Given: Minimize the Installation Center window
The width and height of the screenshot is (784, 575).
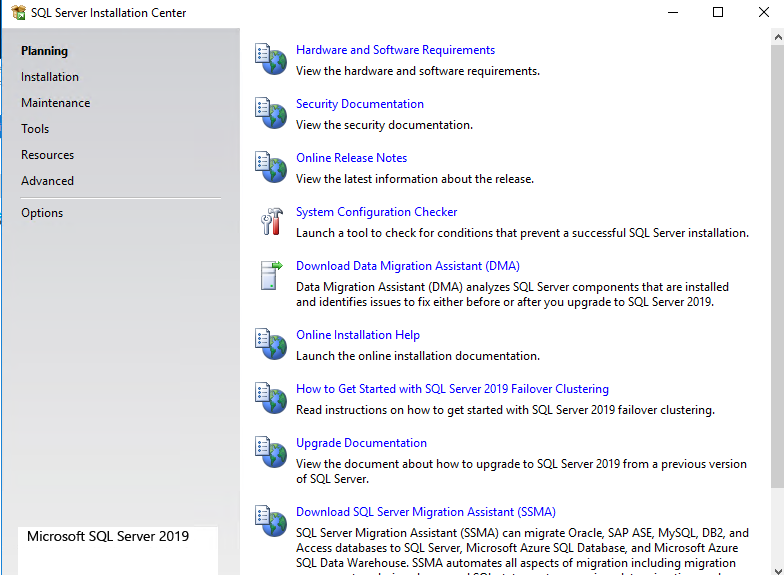Looking at the screenshot, I should pos(673,12).
